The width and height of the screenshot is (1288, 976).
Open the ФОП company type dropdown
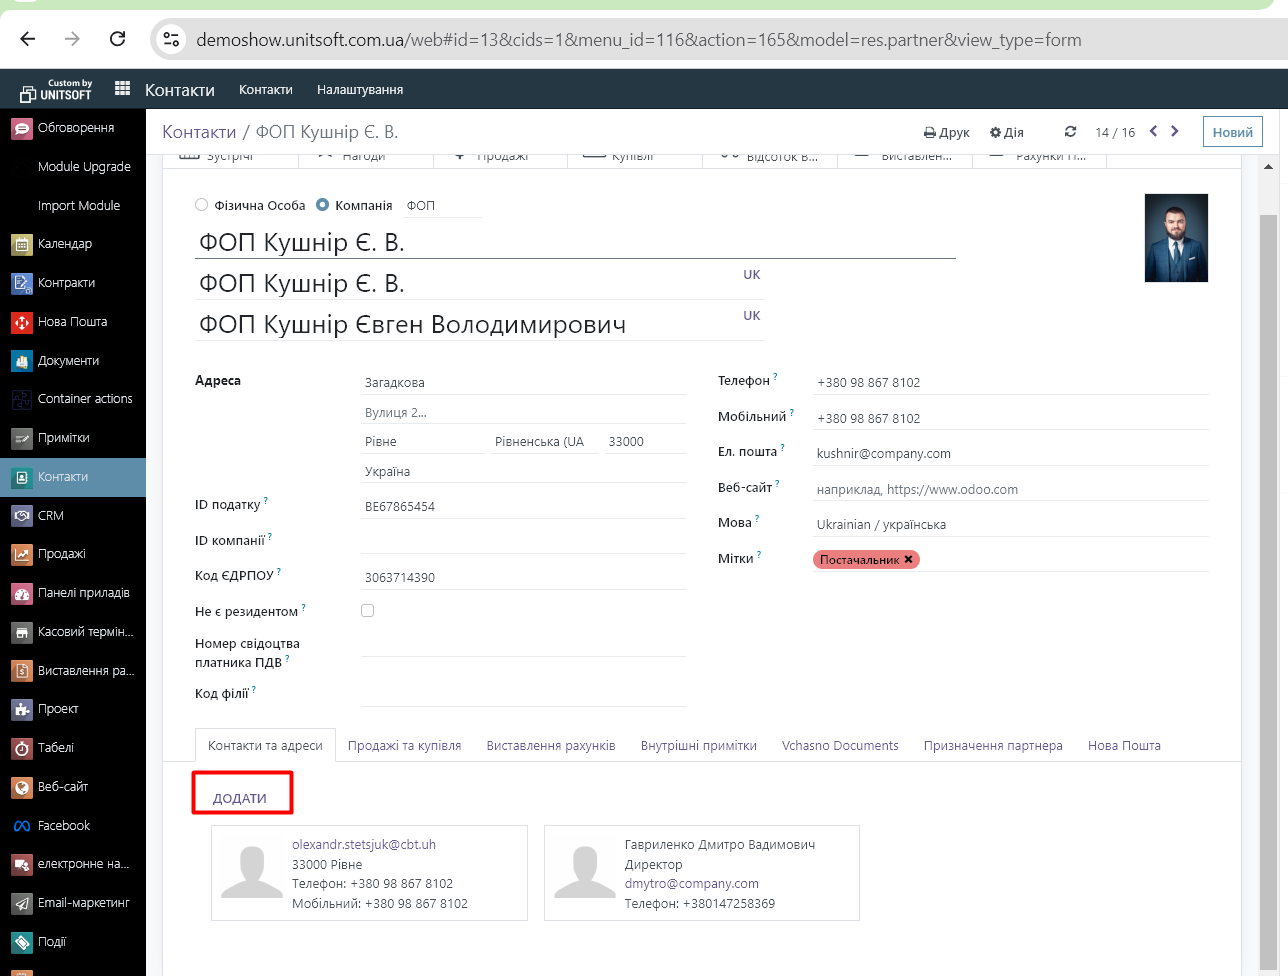pos(441,205)
